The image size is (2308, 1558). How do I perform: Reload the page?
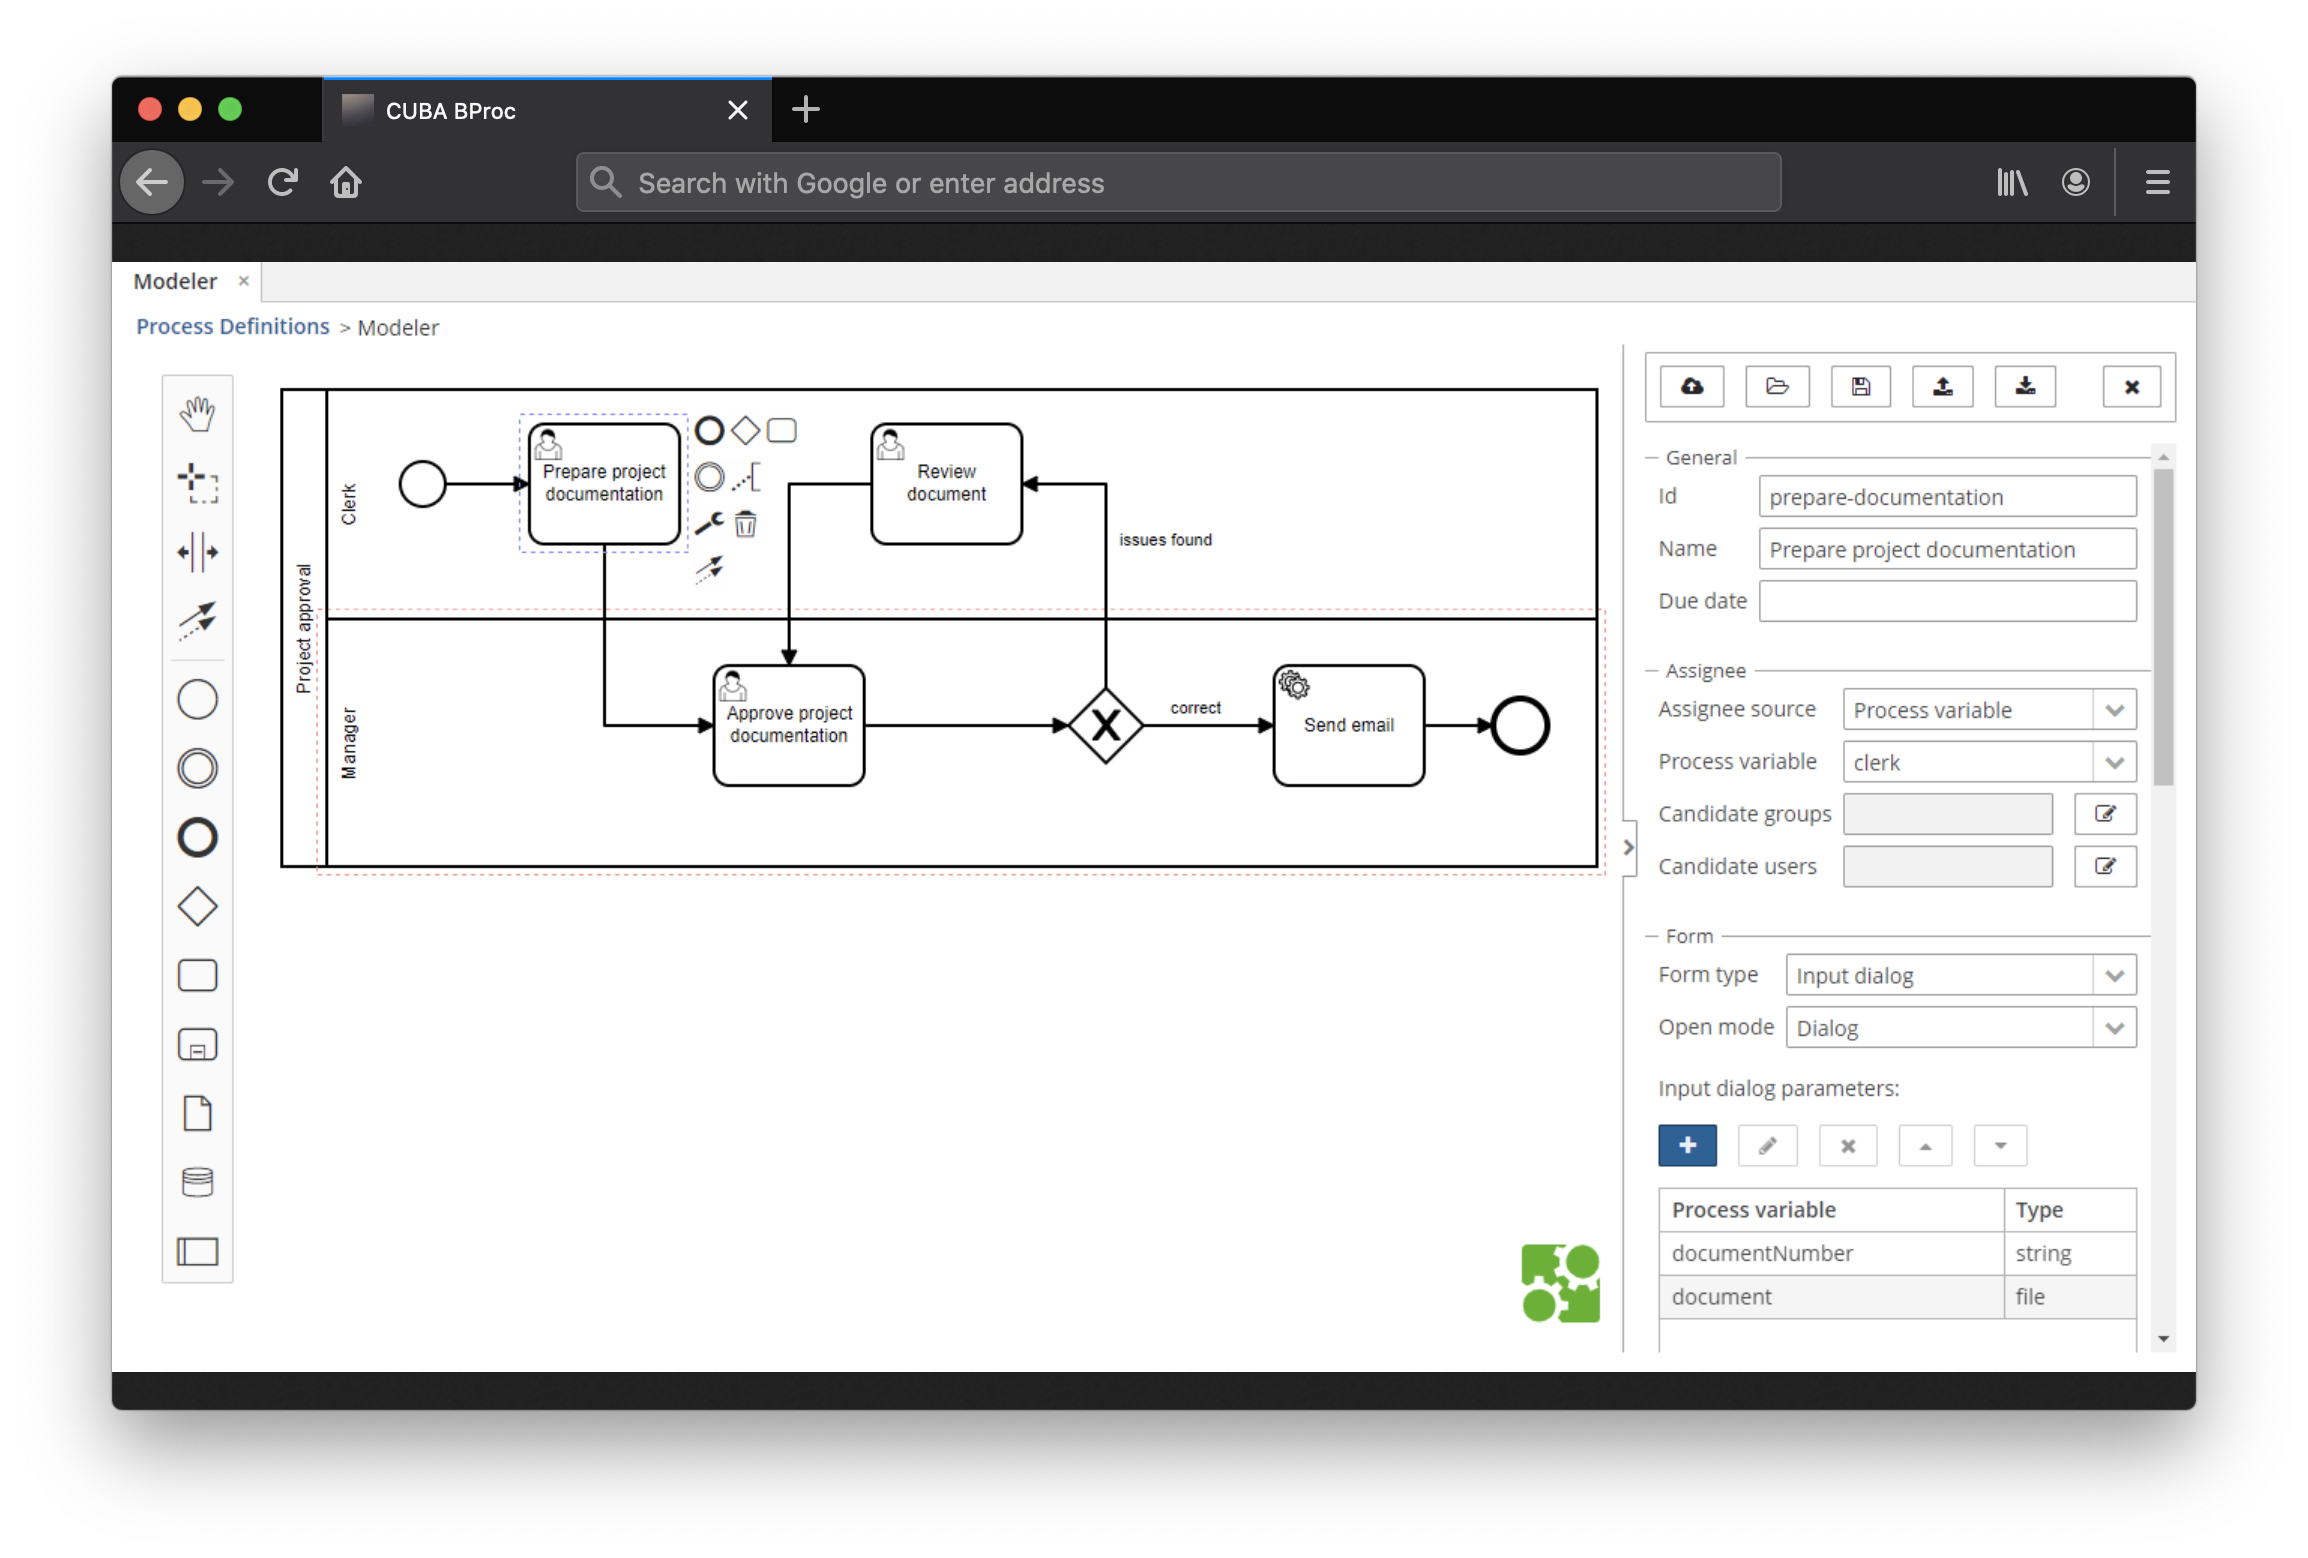[283, 182]
